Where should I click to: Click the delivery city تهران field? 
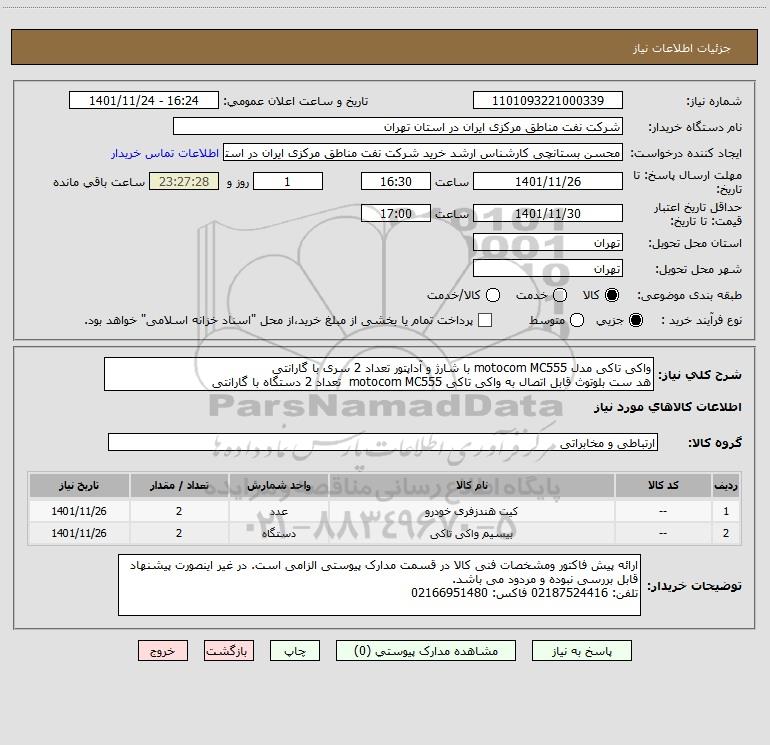[548, 268]
